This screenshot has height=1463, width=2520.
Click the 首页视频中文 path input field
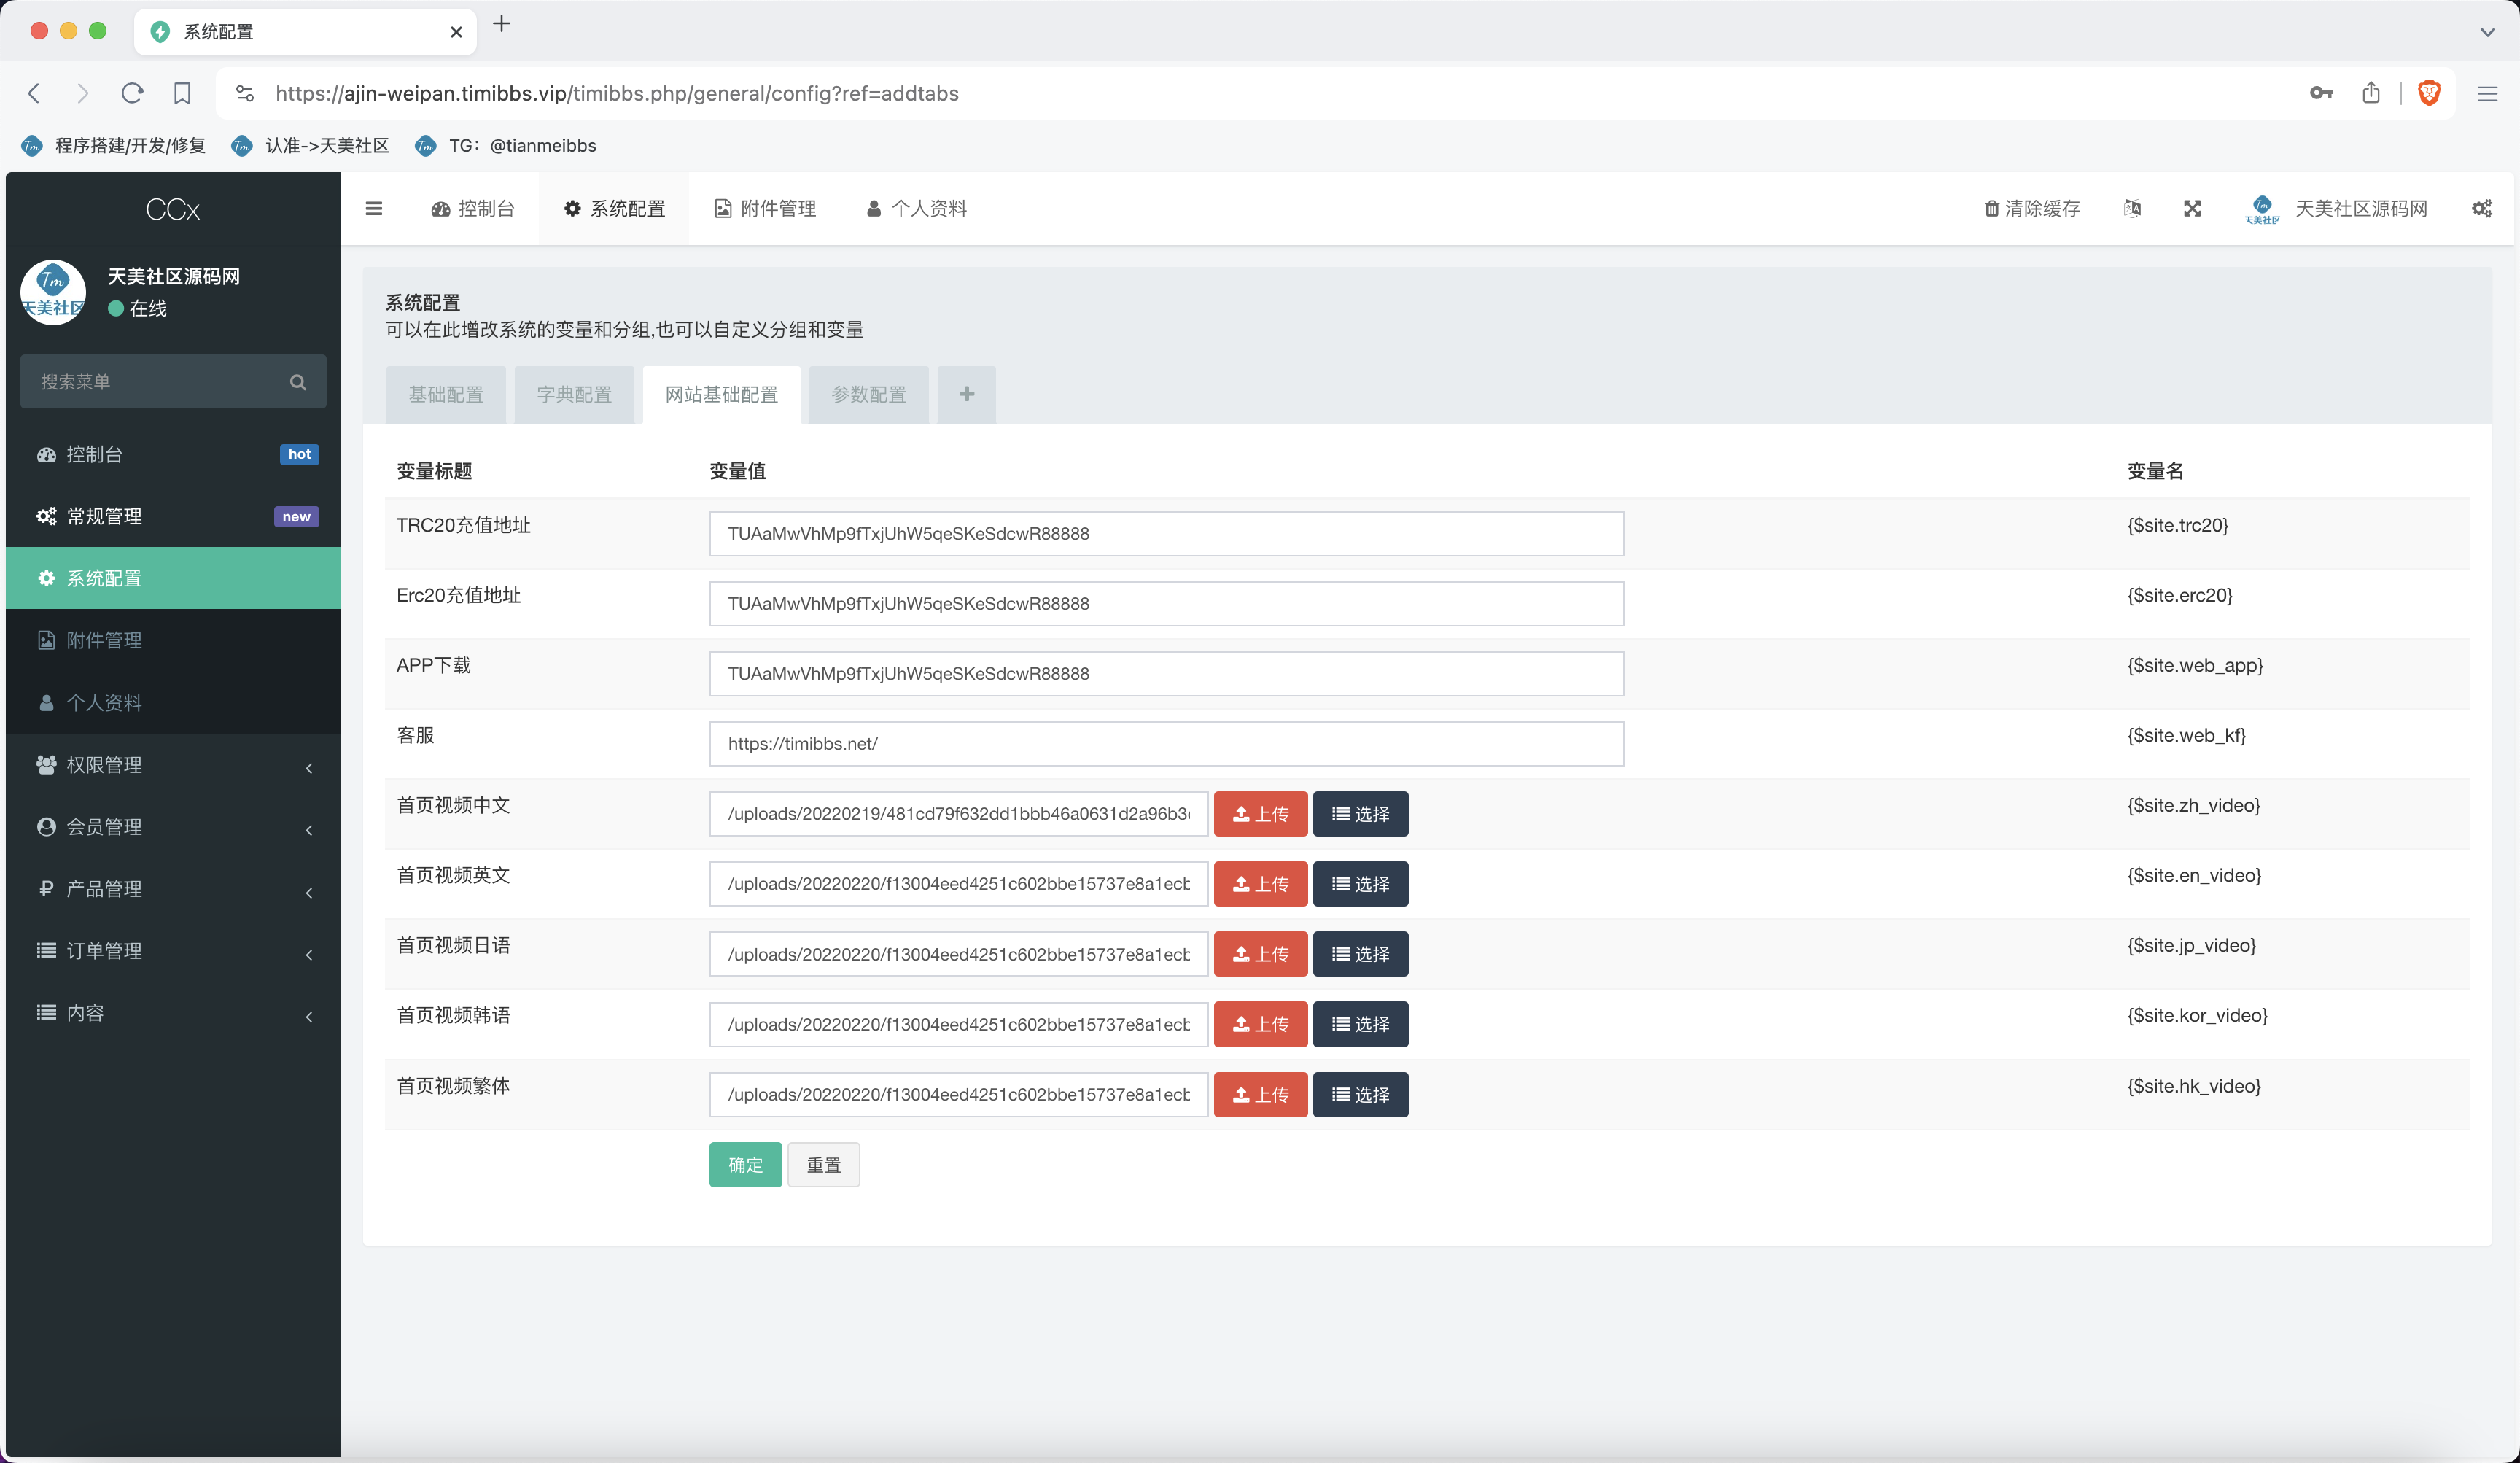tap(958, 814)
